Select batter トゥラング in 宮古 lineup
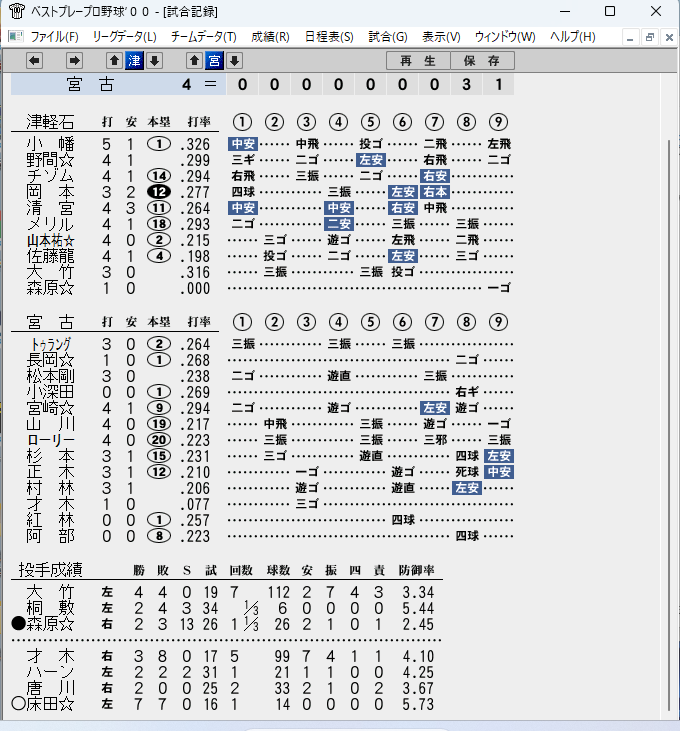This screenshot has height=731, width=680. (x=50, y=345)
